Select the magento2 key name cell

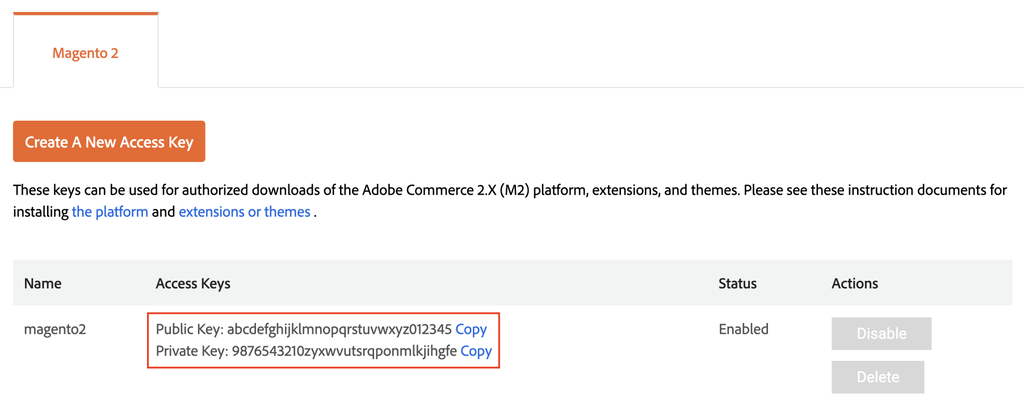coord(56,329)
